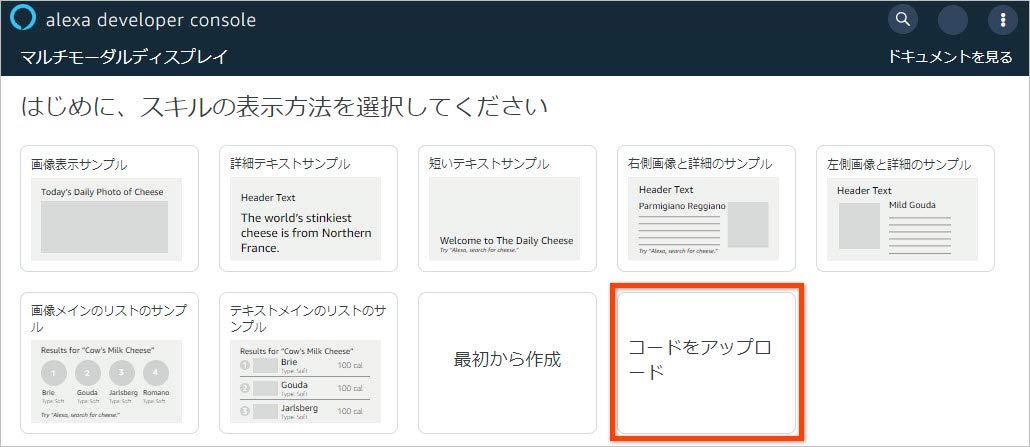This screenshot has height=447, width=1030.
Task: Pick the テキストメインのリストのサンプル card
Action: pyautogui.click(x=308, y=362)
